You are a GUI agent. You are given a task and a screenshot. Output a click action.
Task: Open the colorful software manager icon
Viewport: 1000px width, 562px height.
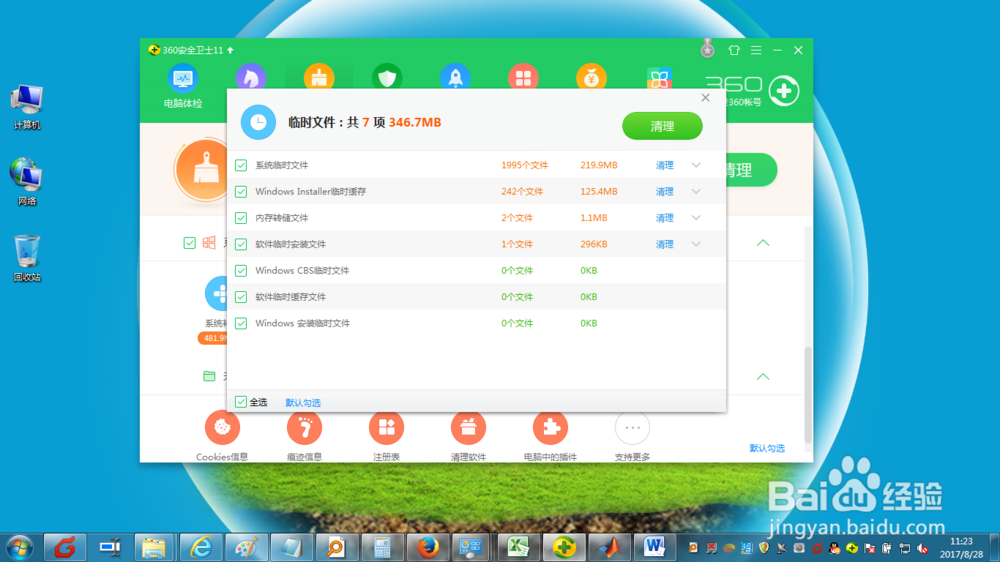(x=659, y=78)
